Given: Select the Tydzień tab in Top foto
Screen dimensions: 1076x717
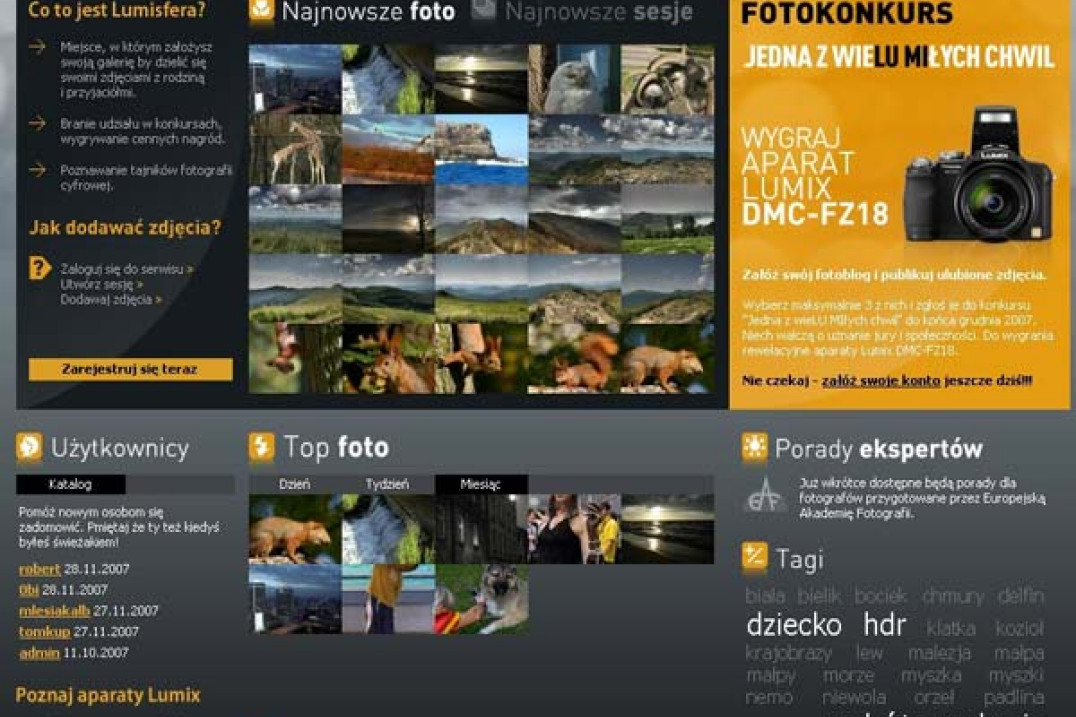Looking at the screenshot, I should tap(387, 484).
